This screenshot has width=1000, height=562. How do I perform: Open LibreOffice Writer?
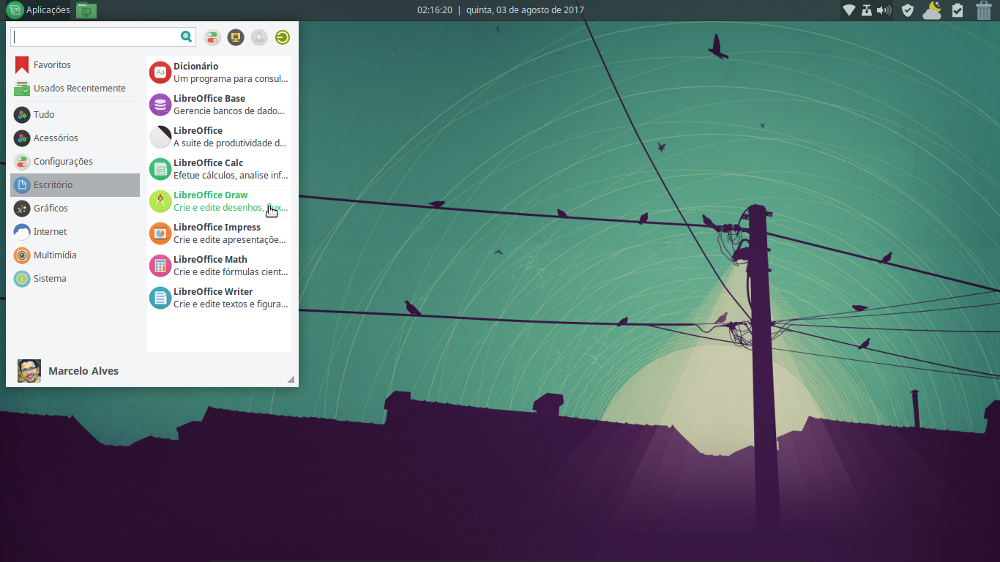pyautogui.click(x=219, y=298)
